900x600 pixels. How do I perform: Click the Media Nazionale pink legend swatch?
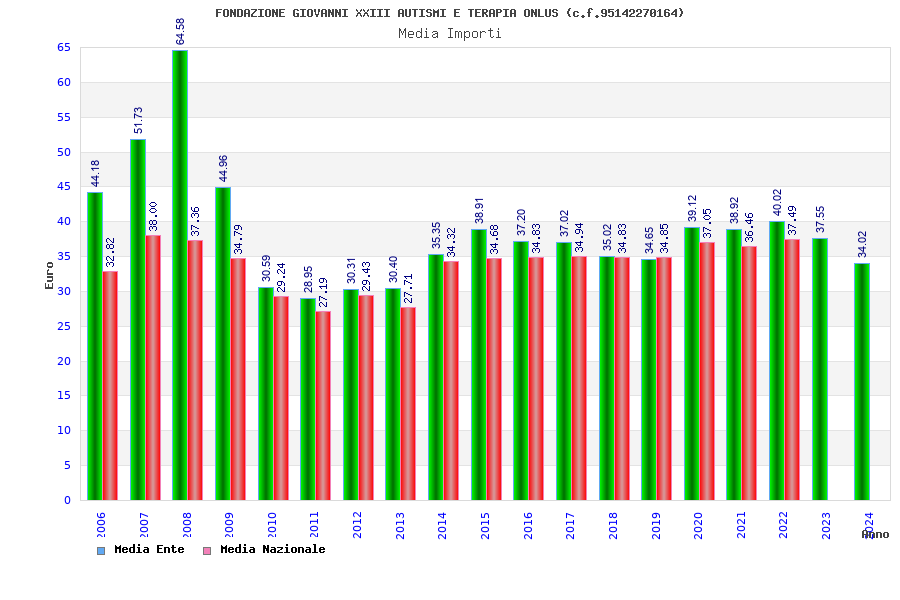[x=207, y=551]
